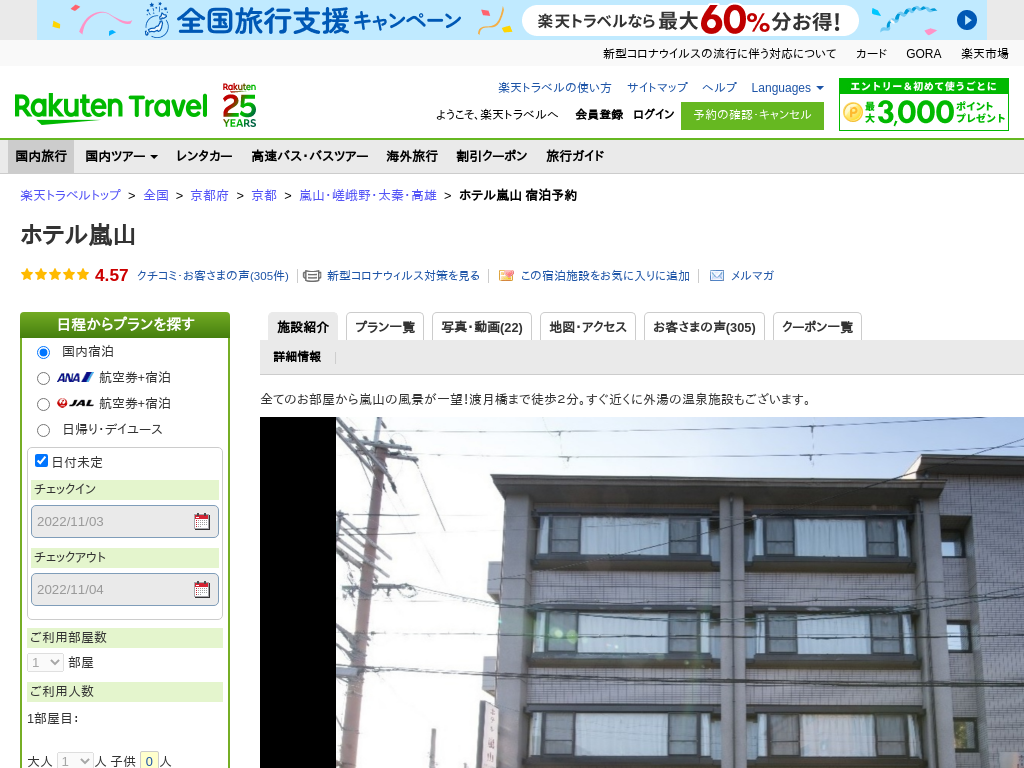
Task: Switch to the クーポン一覧 tab
Action: 817,327
